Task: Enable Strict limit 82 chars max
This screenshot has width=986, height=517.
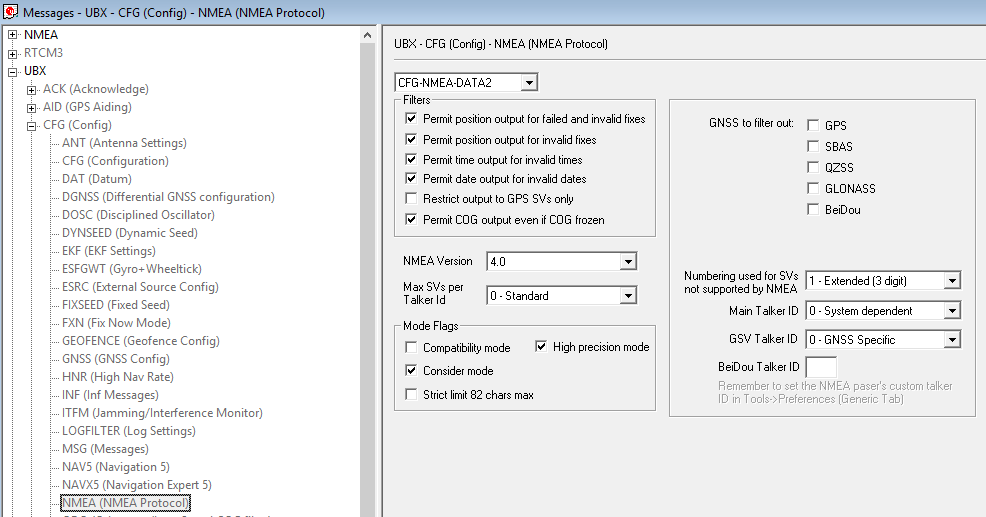Action: pyautogui.click(x=411, y=395)
